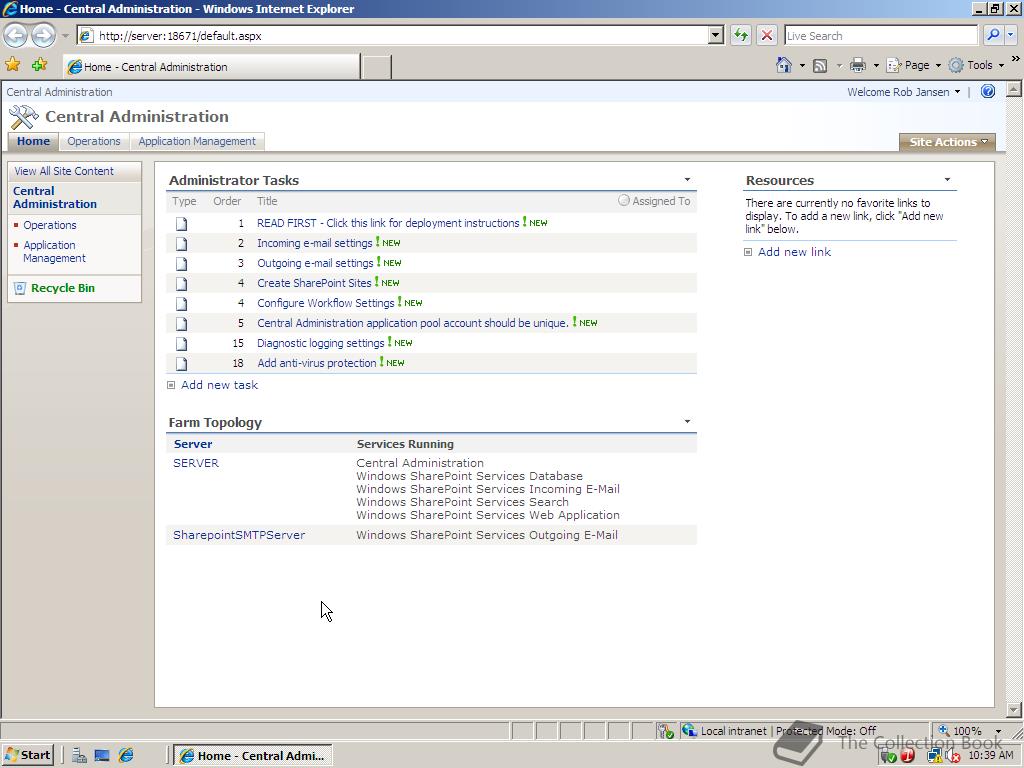Click the Print toolbar icon
This screenshot has height=768, width=1024.
tap(857, 65)
